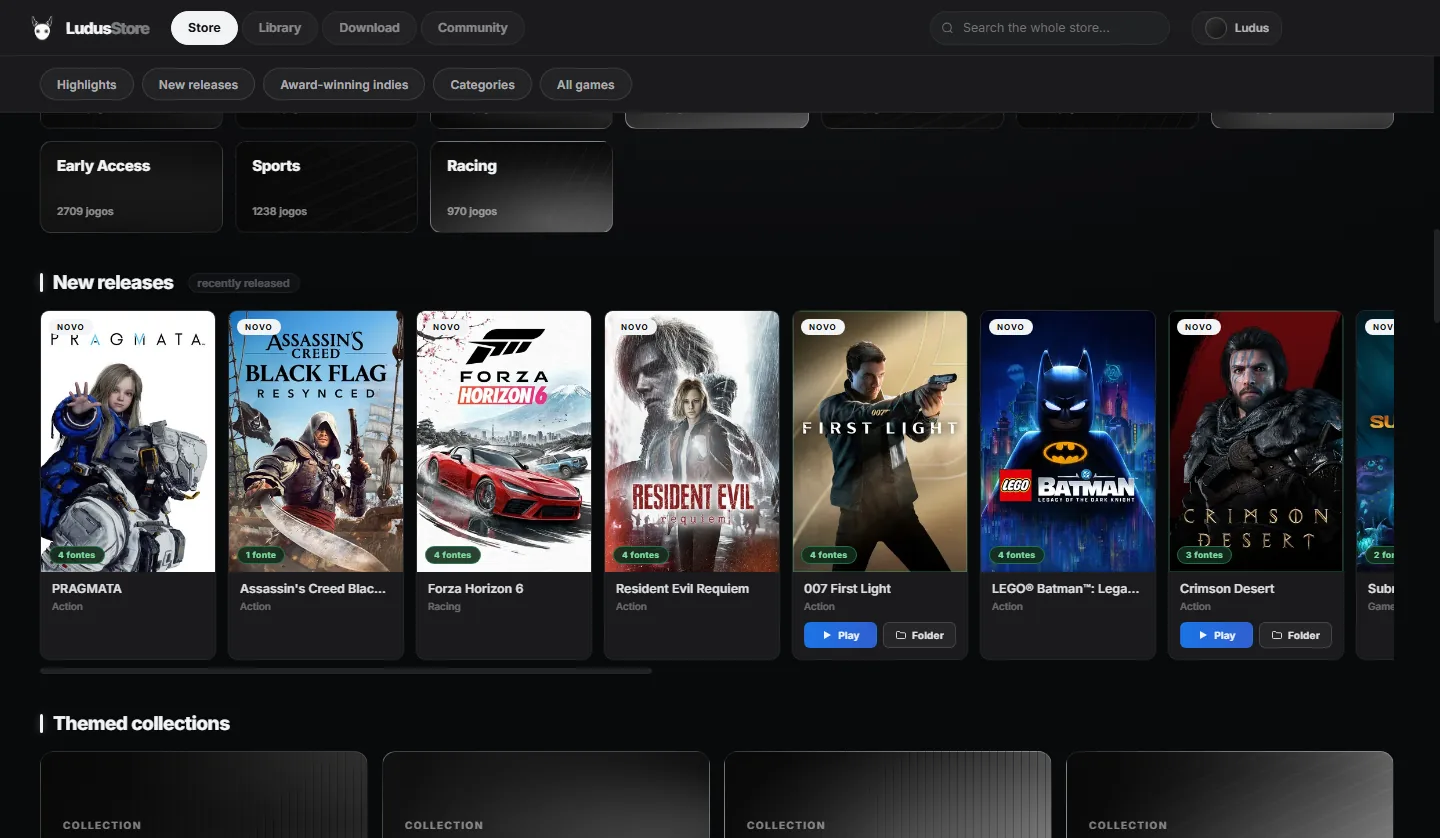Open the 007 First Light folder
The image size is (1440, 838).
click(x=919, y=635)
